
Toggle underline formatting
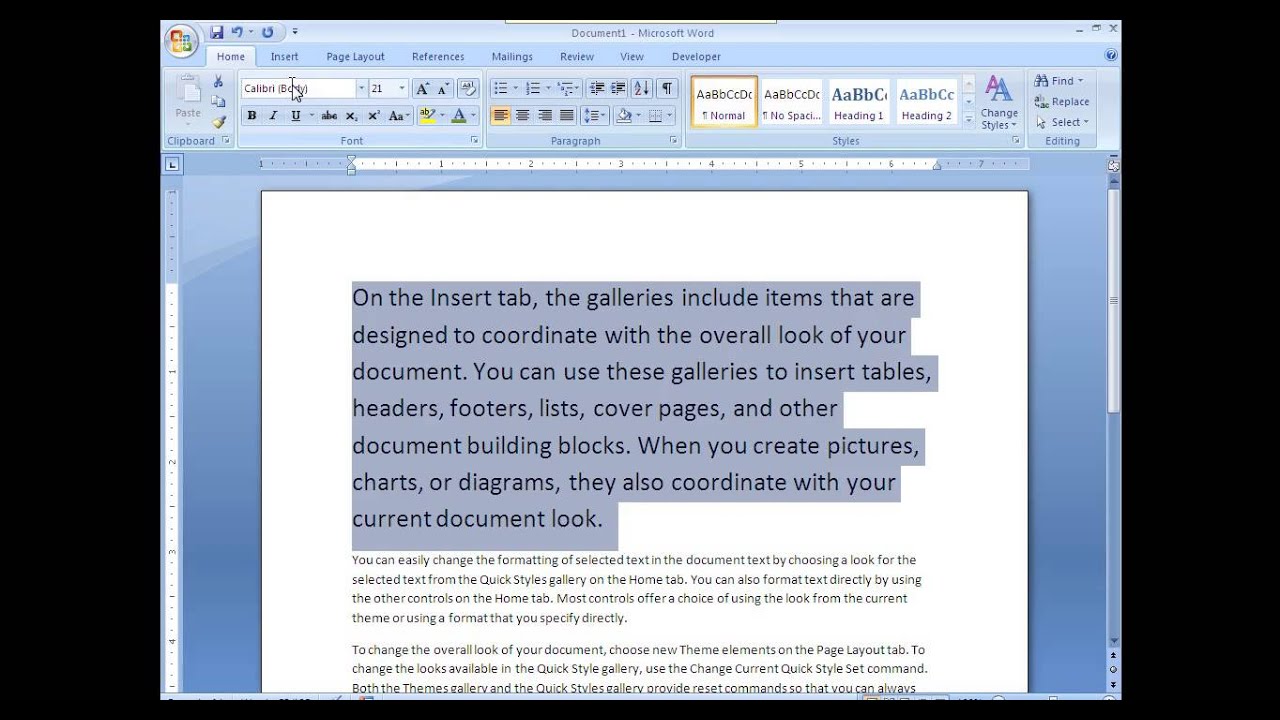(x=295, y=116)
